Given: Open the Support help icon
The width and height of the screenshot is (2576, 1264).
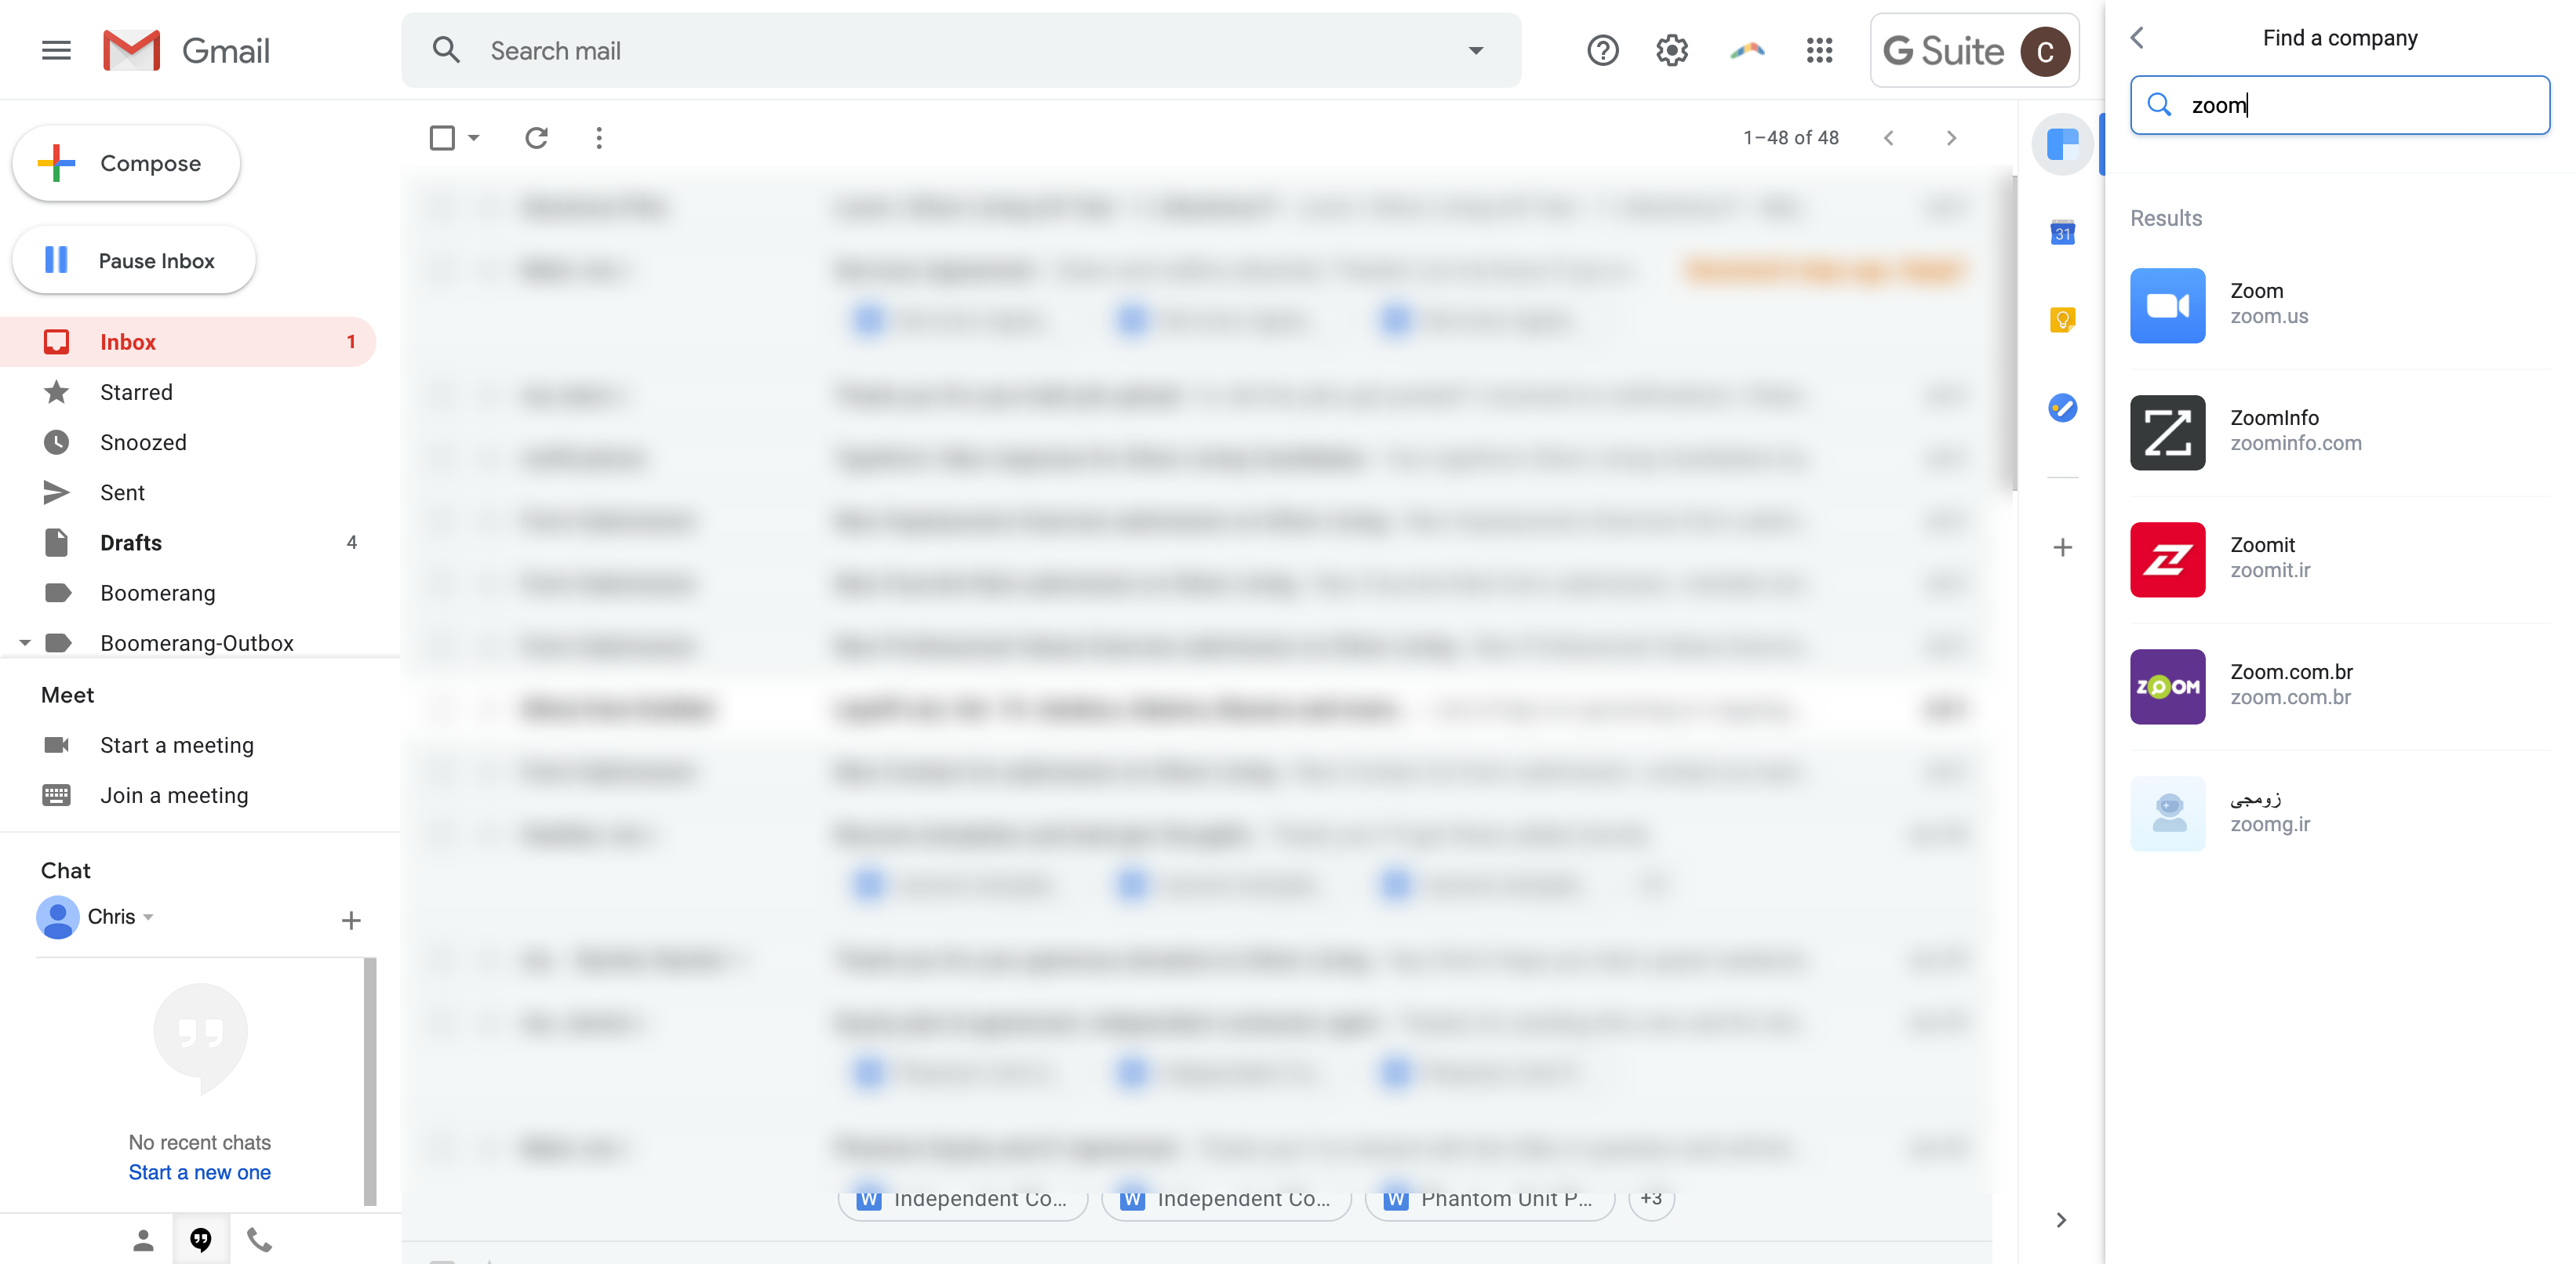Looking at the screenshot, I should coord(1602,50).
